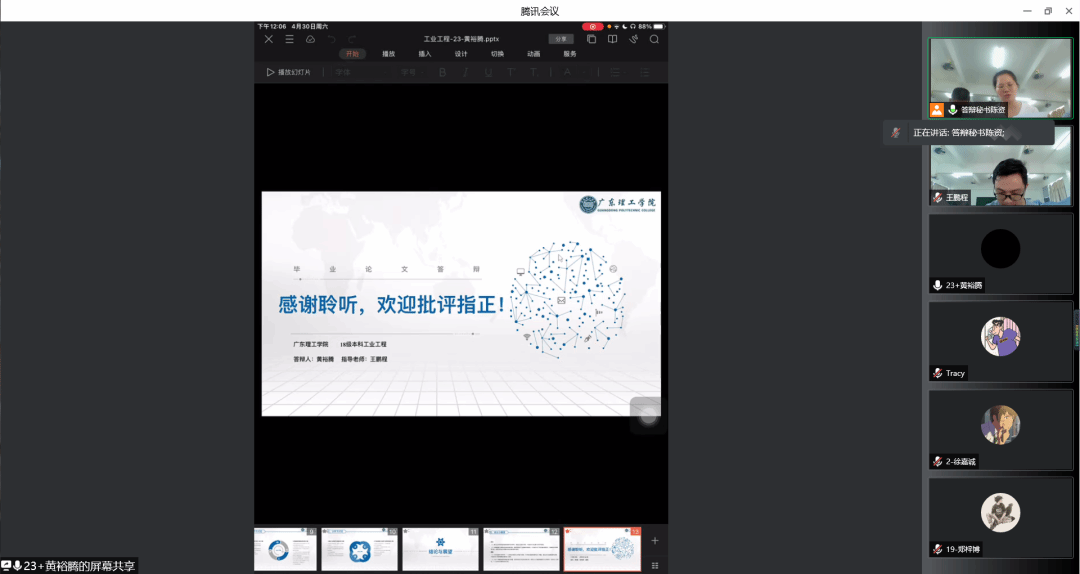Open the font size (字号) dropdown

409,72
